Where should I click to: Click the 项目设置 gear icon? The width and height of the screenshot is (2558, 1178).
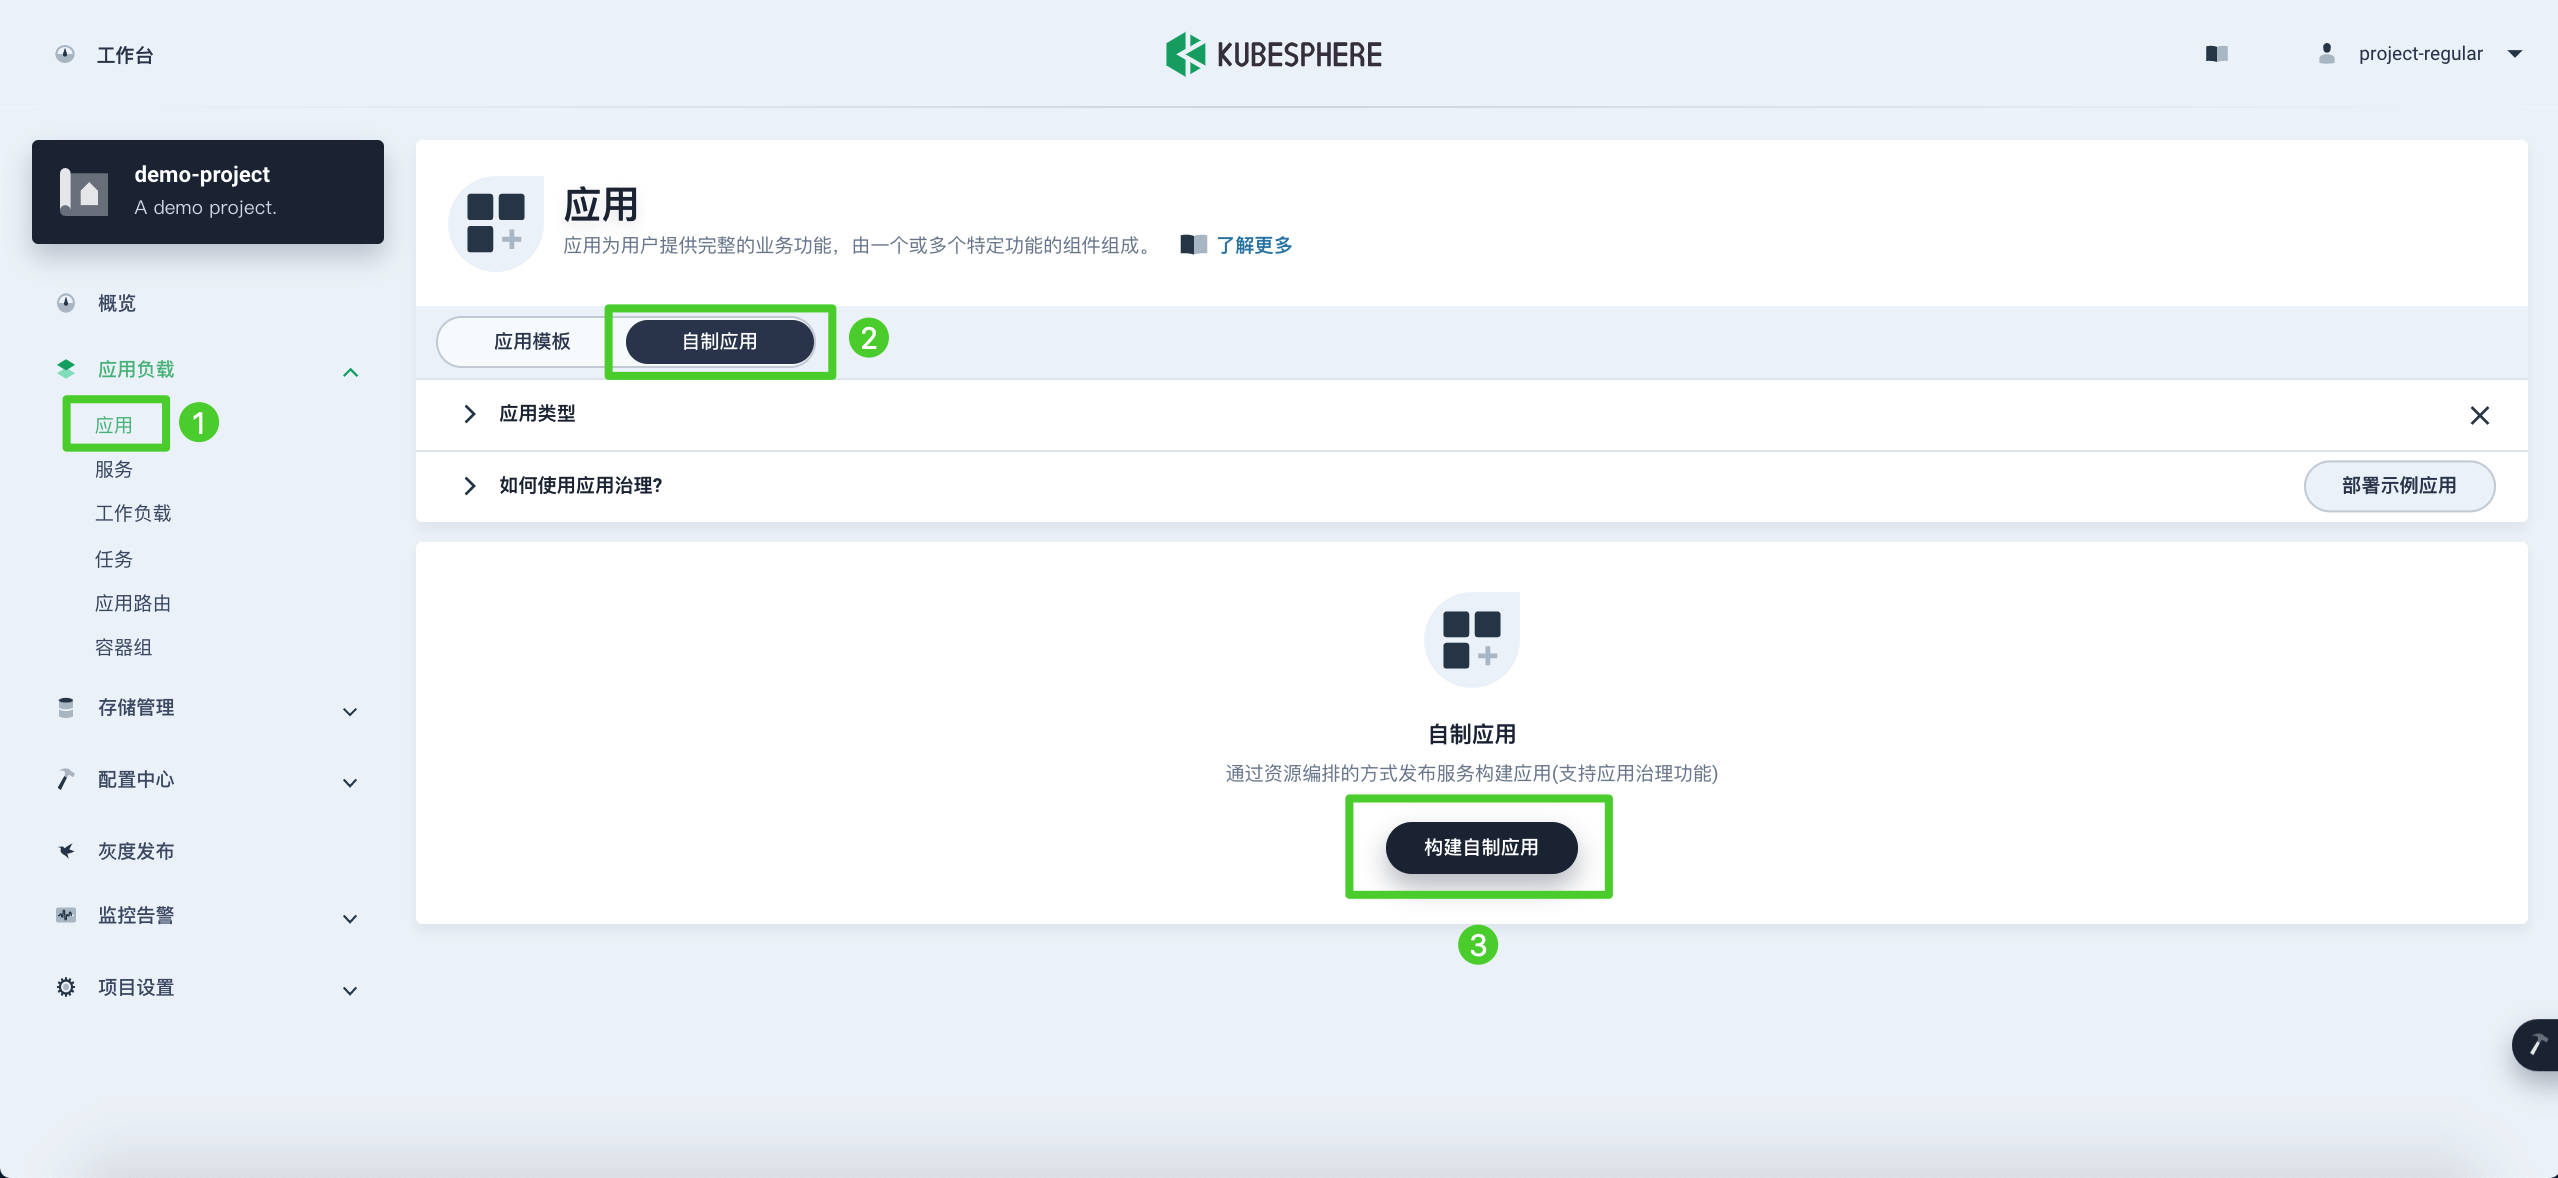point(66,987)
